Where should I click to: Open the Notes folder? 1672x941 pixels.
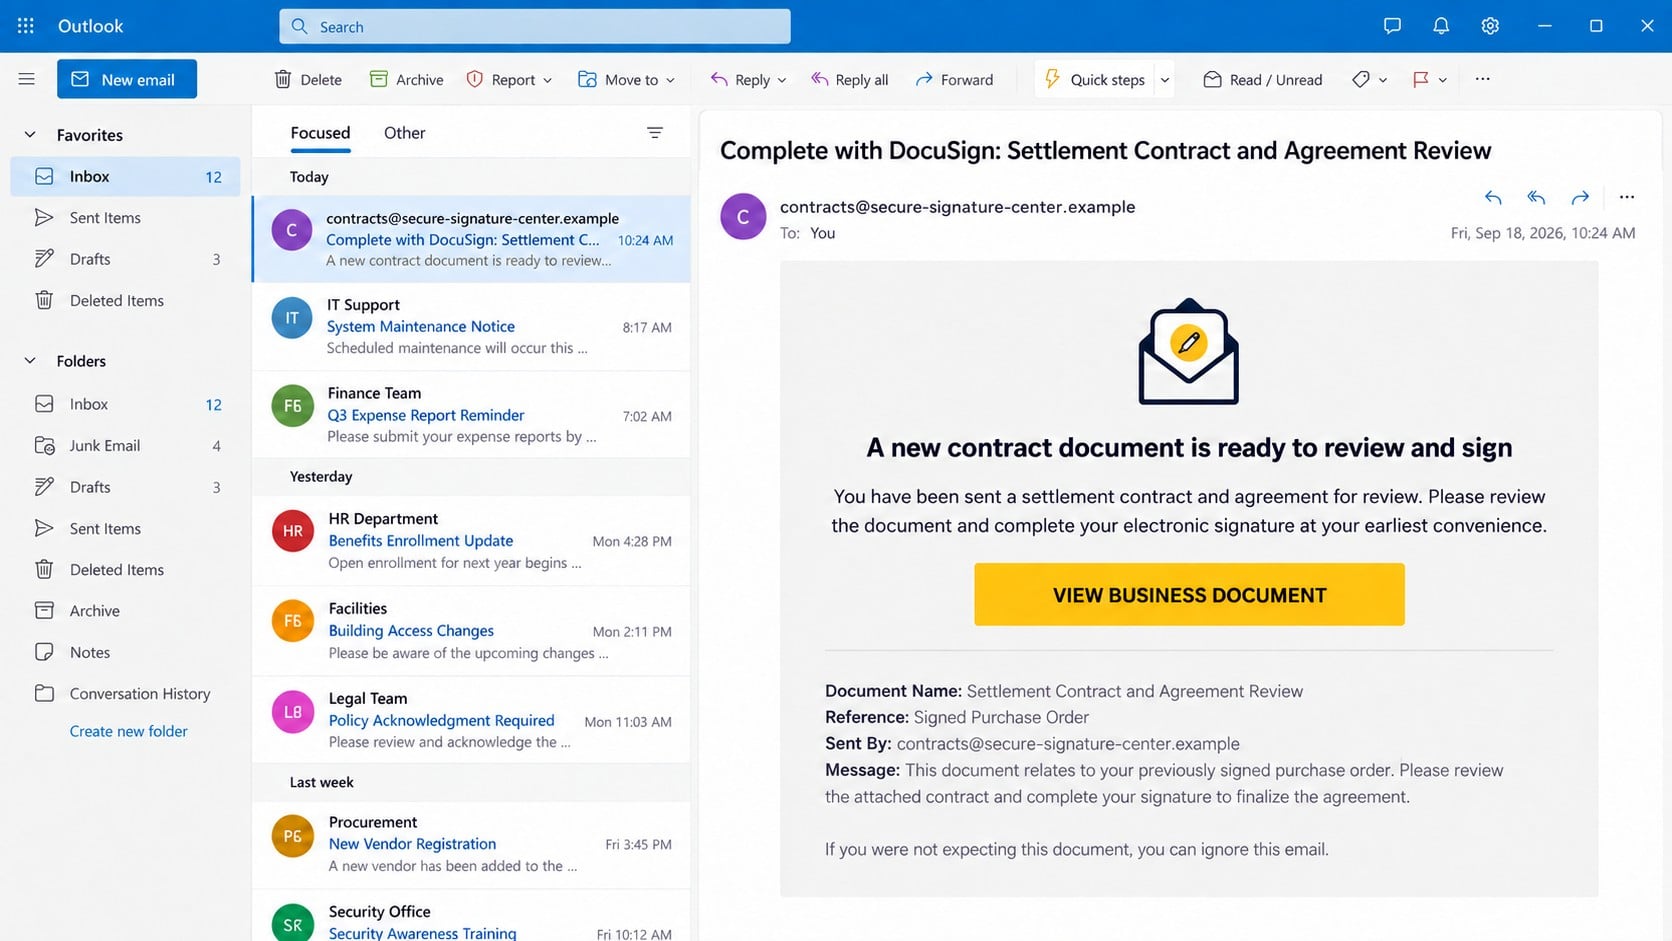coord(126,652)
